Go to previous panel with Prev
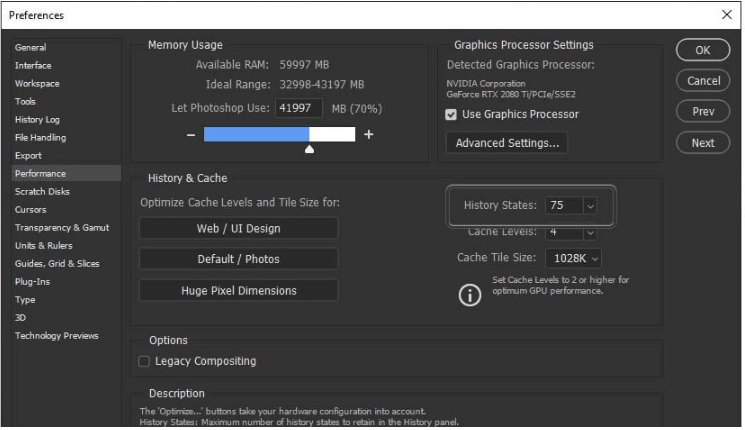 coord(704,112)
